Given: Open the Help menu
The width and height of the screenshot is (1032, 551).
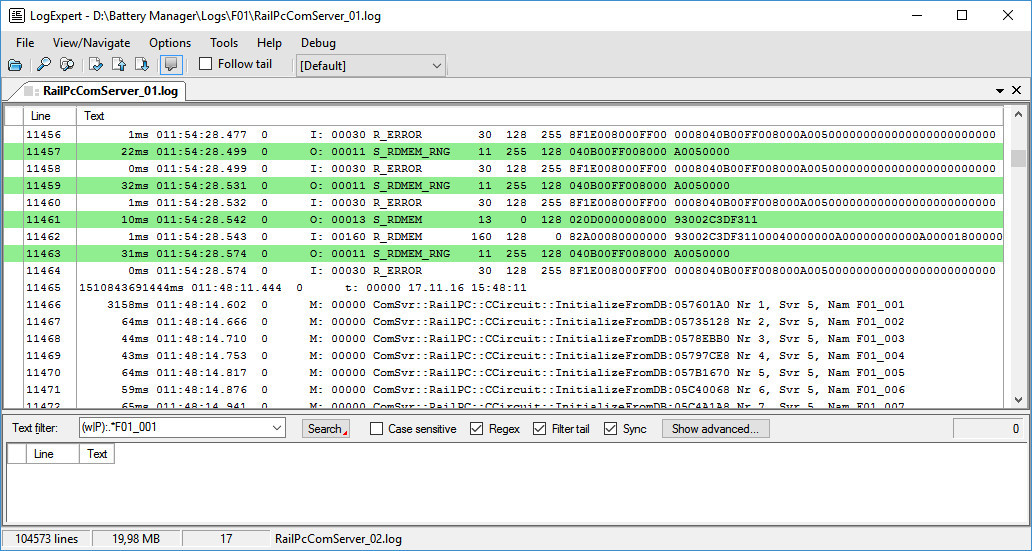Looking at the screenshot, I should pos(269,43).
